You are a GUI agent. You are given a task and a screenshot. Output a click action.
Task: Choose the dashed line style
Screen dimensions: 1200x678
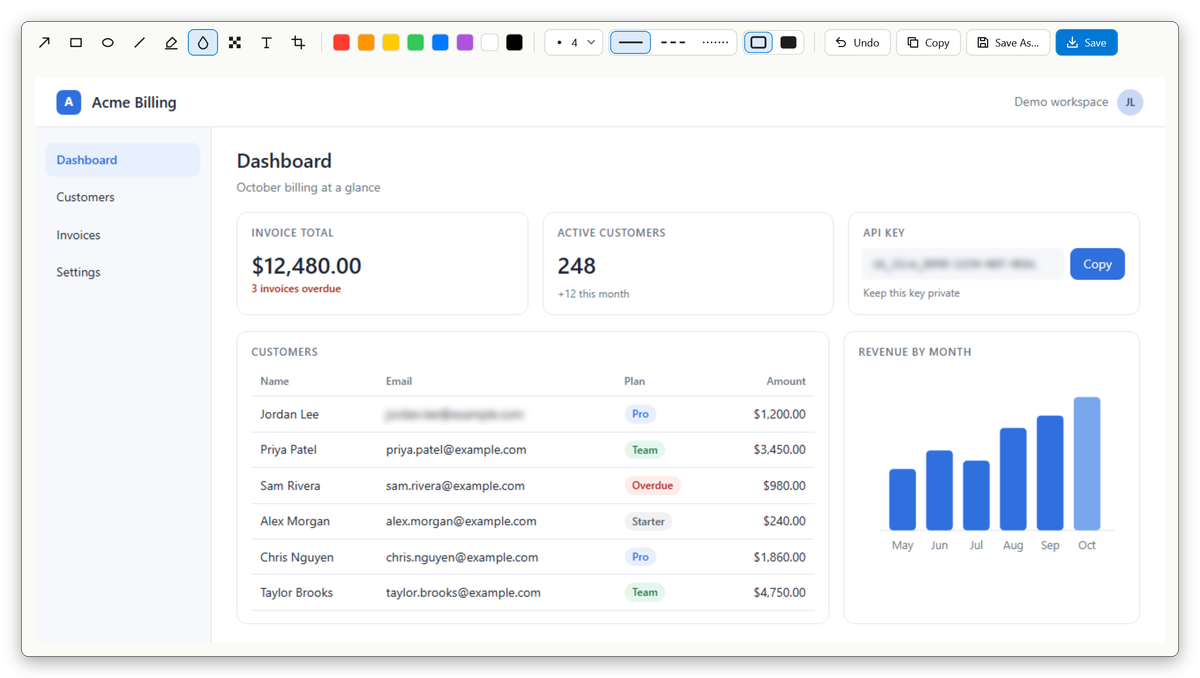673,43
